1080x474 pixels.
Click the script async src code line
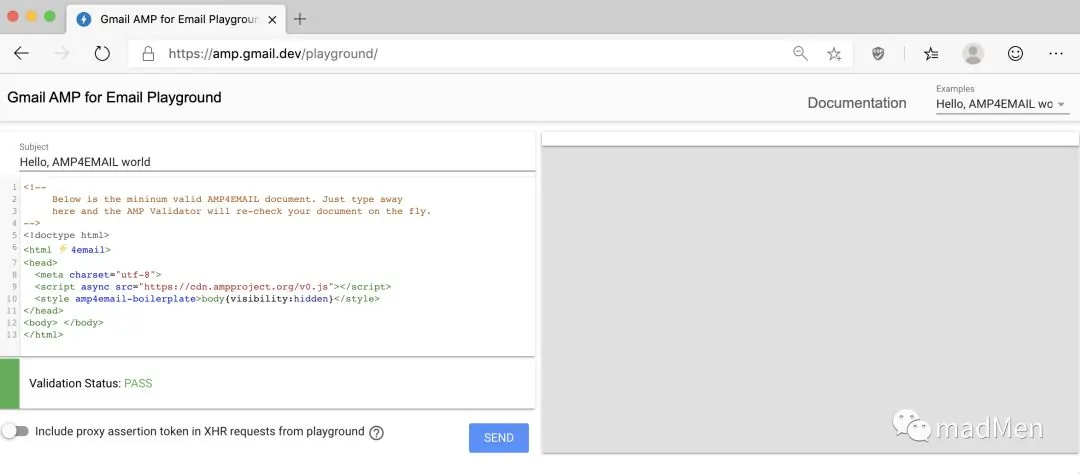(213, 286)
